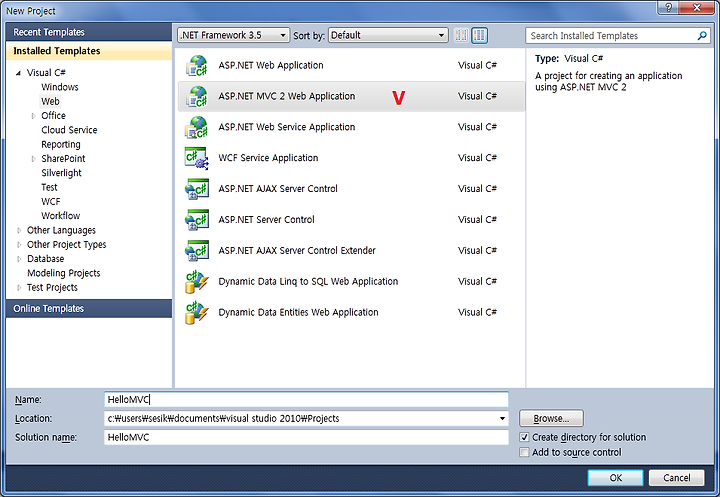Select the WCF category
Screen dimensions: 720x497
[51, 202]
